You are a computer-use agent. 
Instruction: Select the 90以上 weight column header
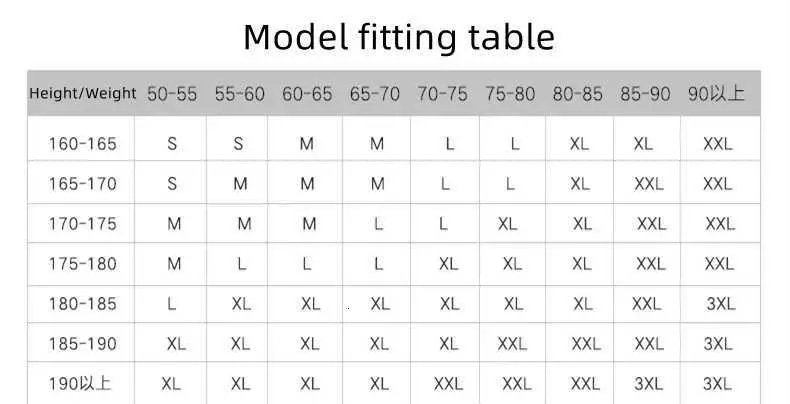pyautogui.click(x=716, y=94)
